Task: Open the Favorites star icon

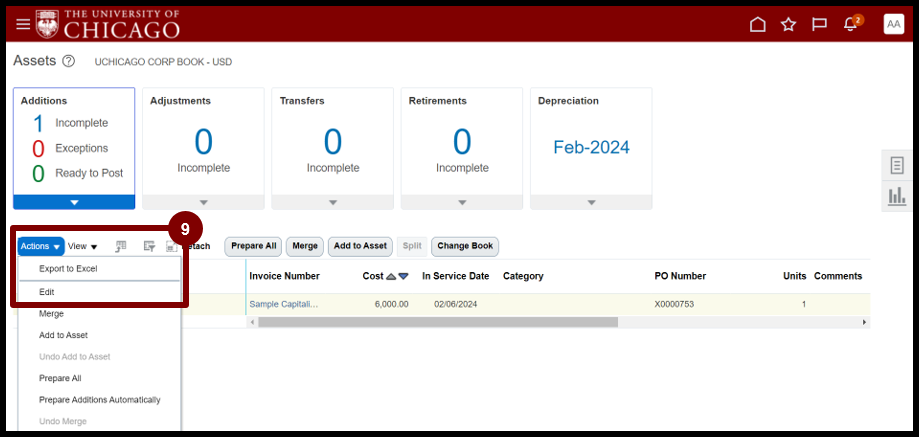Action: pos(788,24)
